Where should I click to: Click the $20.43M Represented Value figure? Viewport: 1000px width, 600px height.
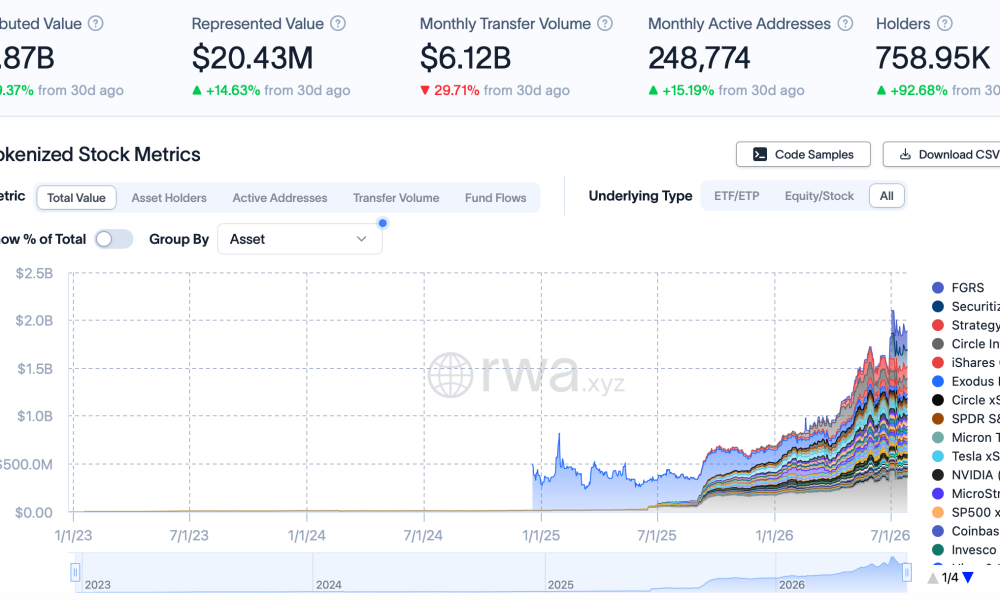[x=253, y=58]
